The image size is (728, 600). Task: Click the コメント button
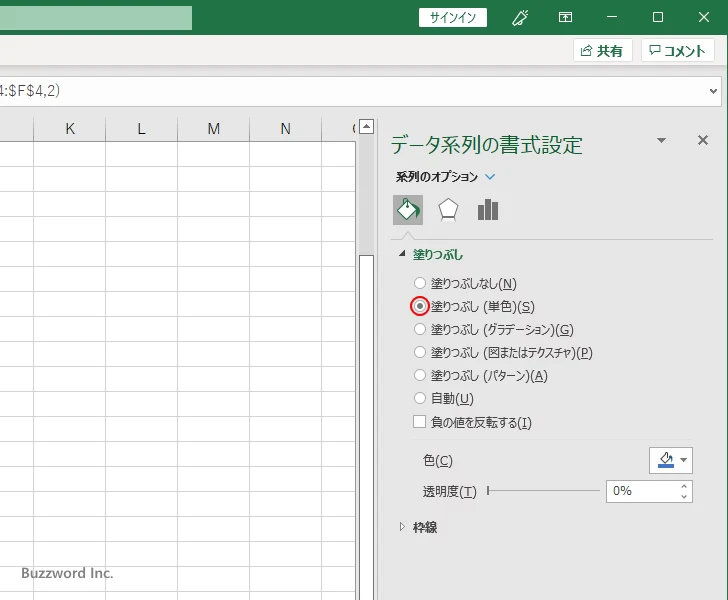tap(677, 50)
